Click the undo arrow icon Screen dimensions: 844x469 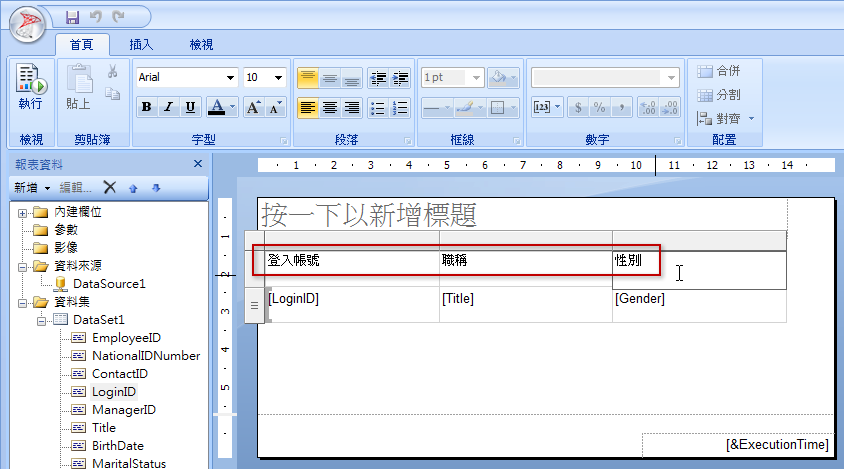pyautogui.click(x=96, y=17)
